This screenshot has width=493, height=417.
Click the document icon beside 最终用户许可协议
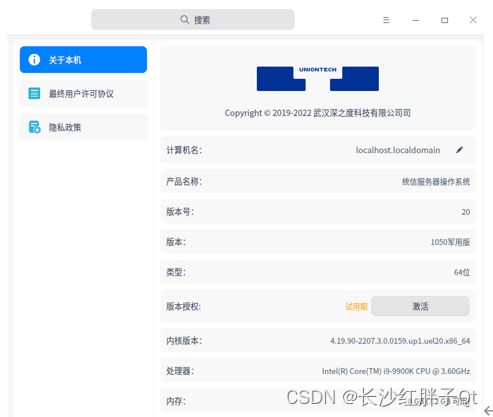(34, 94)
